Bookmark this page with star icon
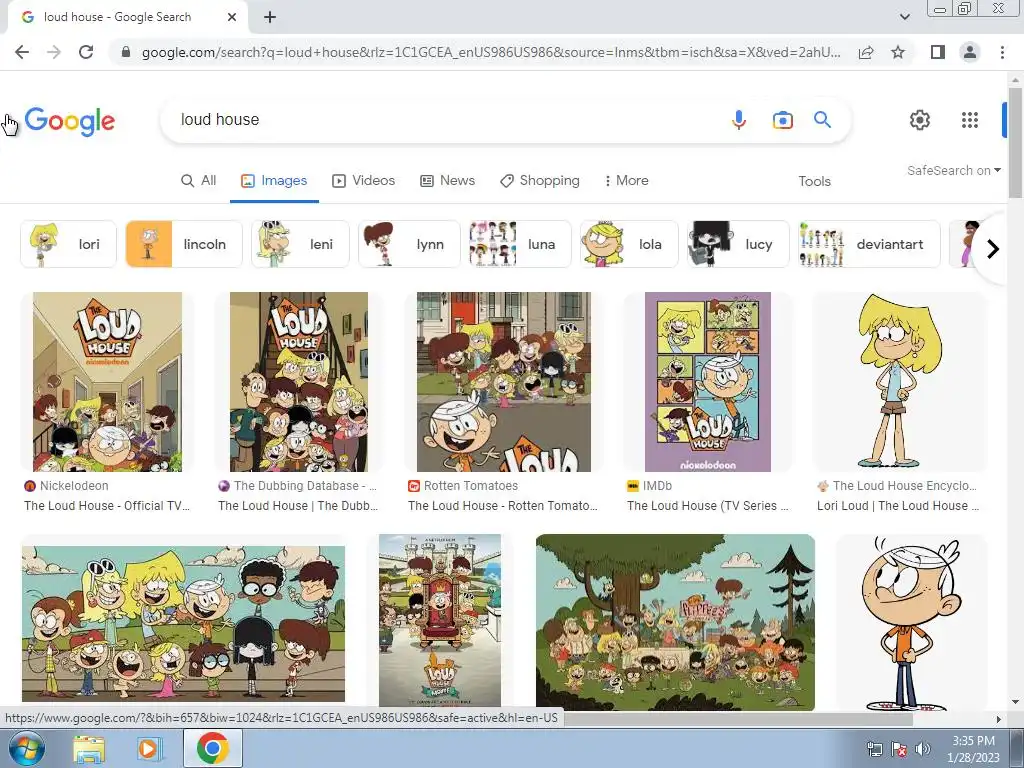This screenshot has width=1024, height=768. click(x=898, y=52)
